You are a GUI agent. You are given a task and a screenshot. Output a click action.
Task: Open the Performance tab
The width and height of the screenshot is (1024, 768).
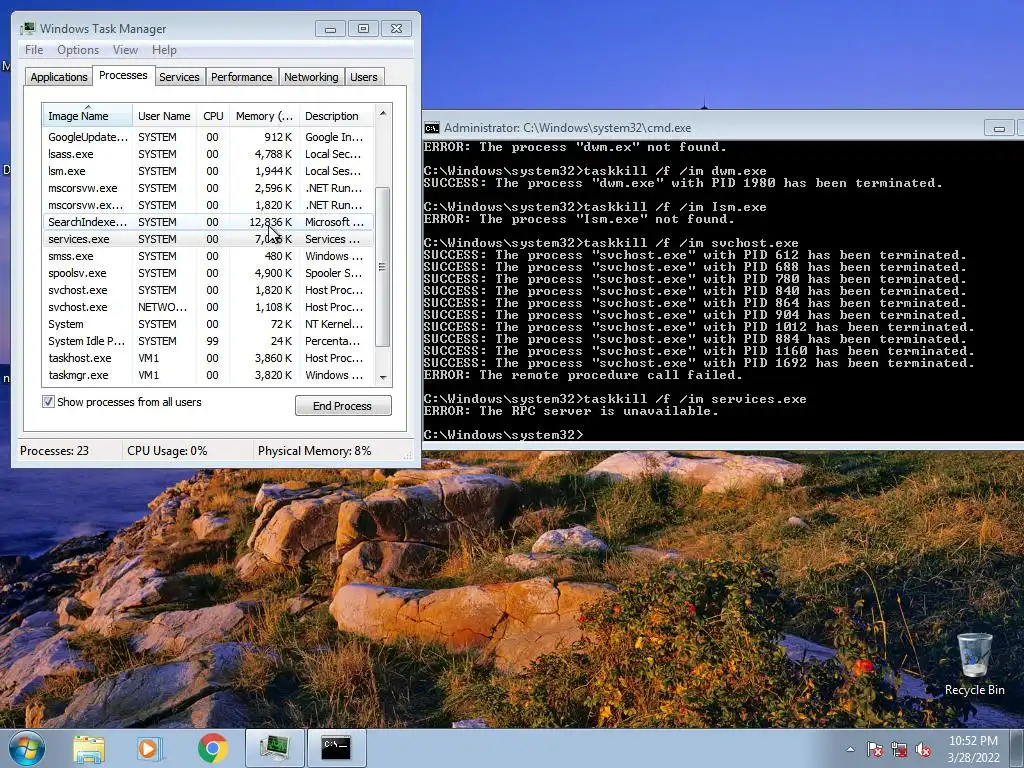tap(241, 76)
